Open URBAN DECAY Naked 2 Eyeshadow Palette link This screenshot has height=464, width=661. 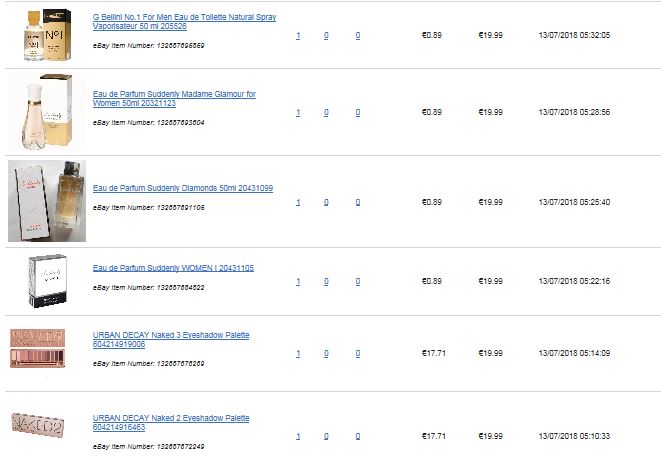pos(171,423)
